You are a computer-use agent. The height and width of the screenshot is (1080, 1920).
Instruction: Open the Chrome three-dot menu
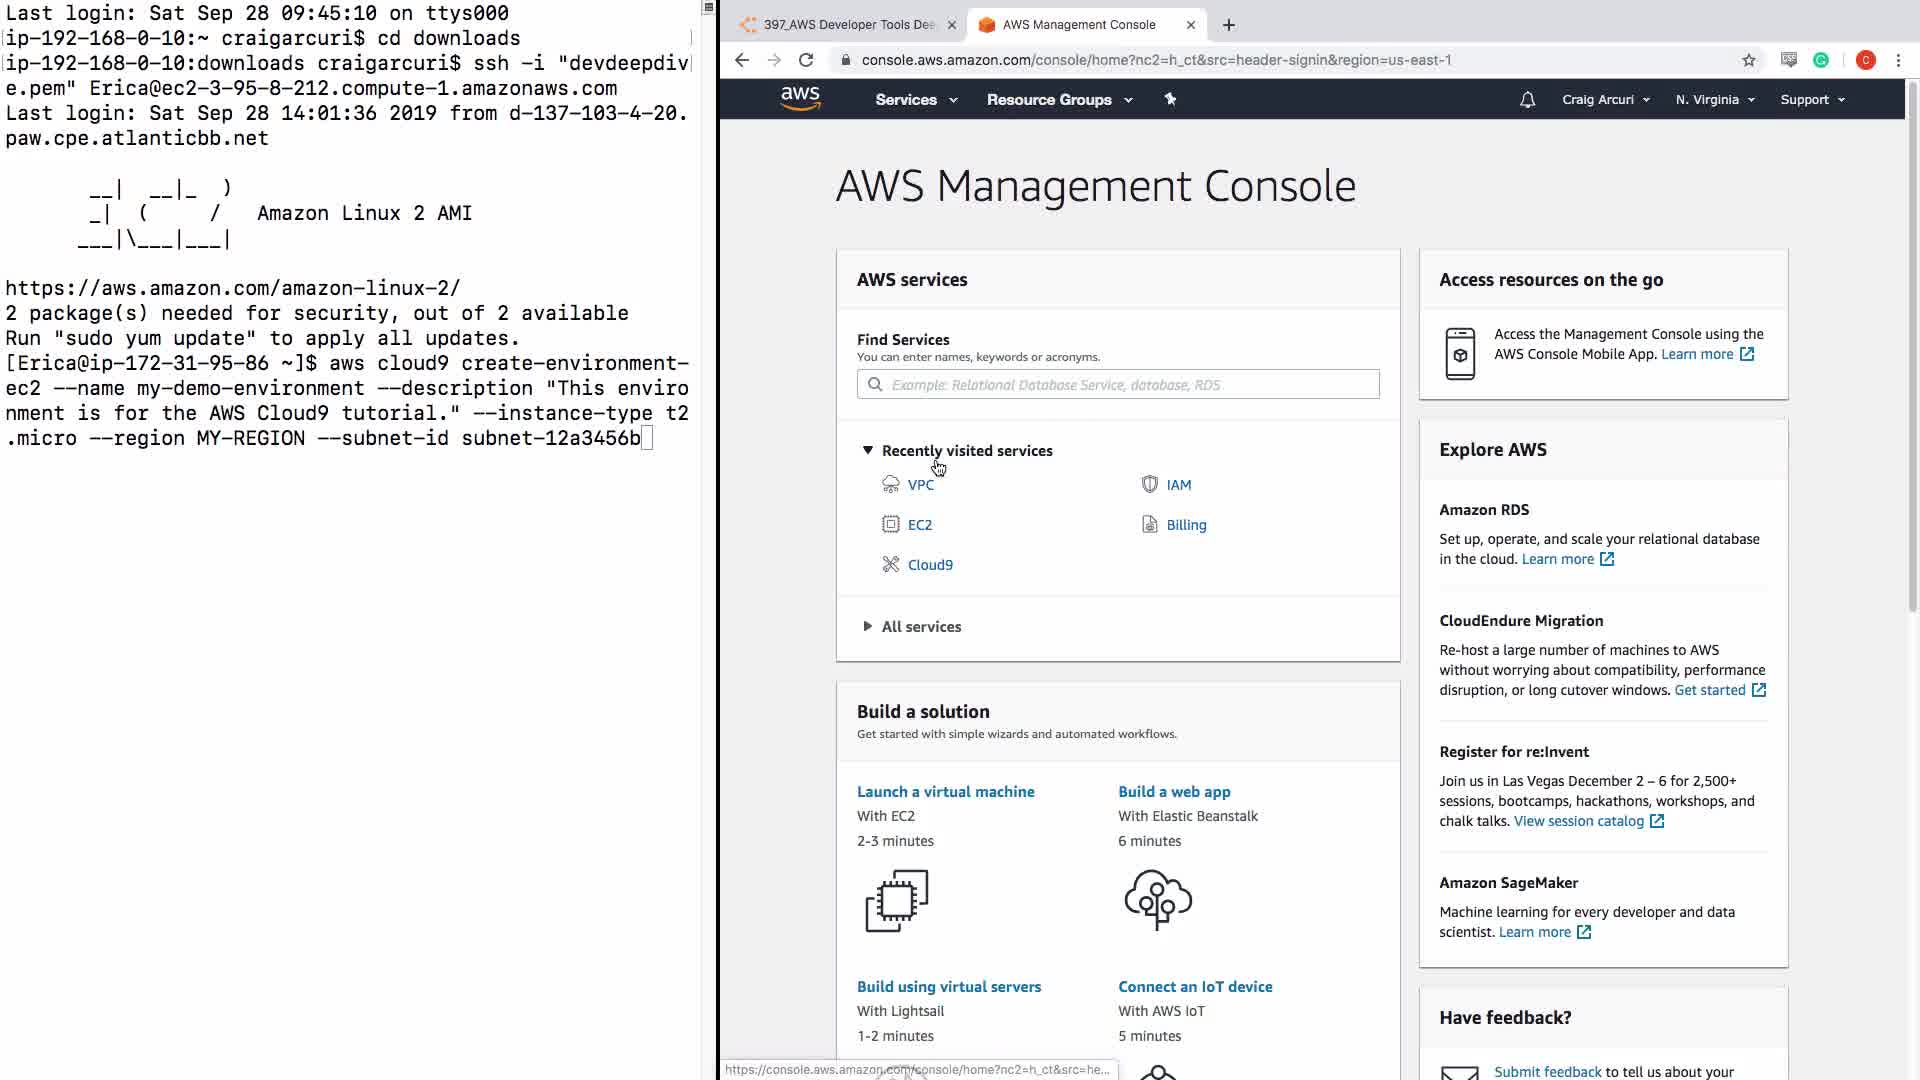1898,60
